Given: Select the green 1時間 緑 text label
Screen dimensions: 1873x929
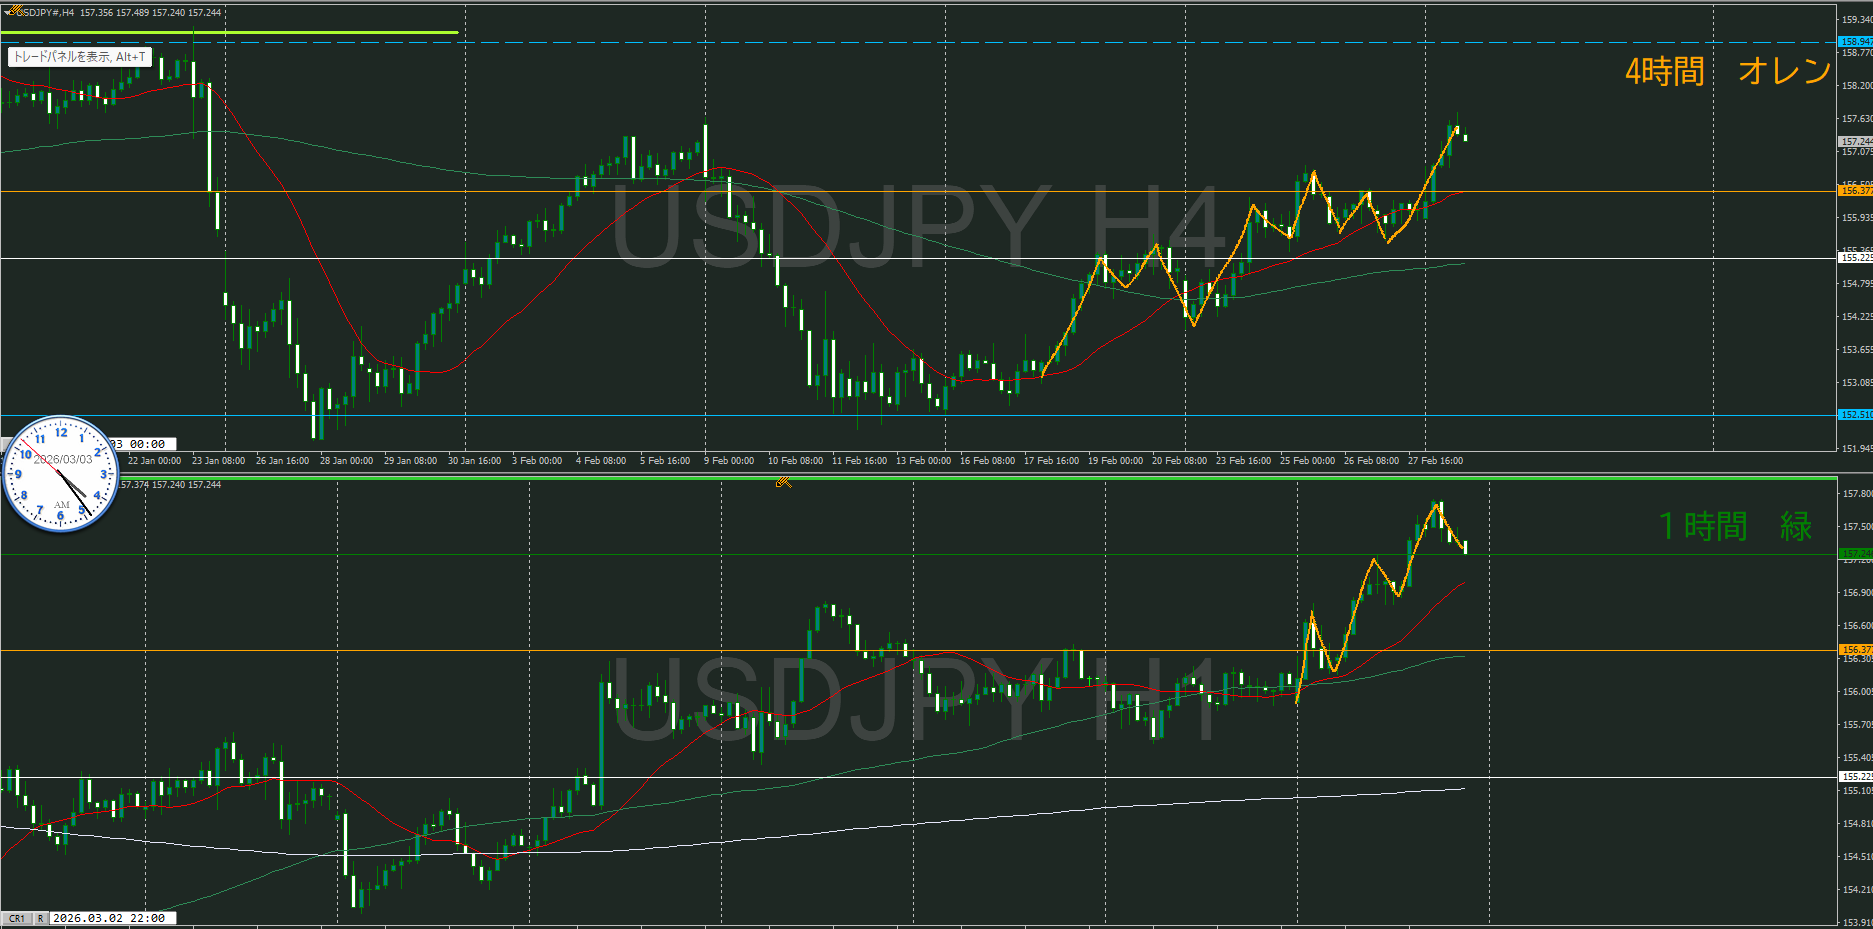Looking at the screenshot, I should click(1734, 526).
